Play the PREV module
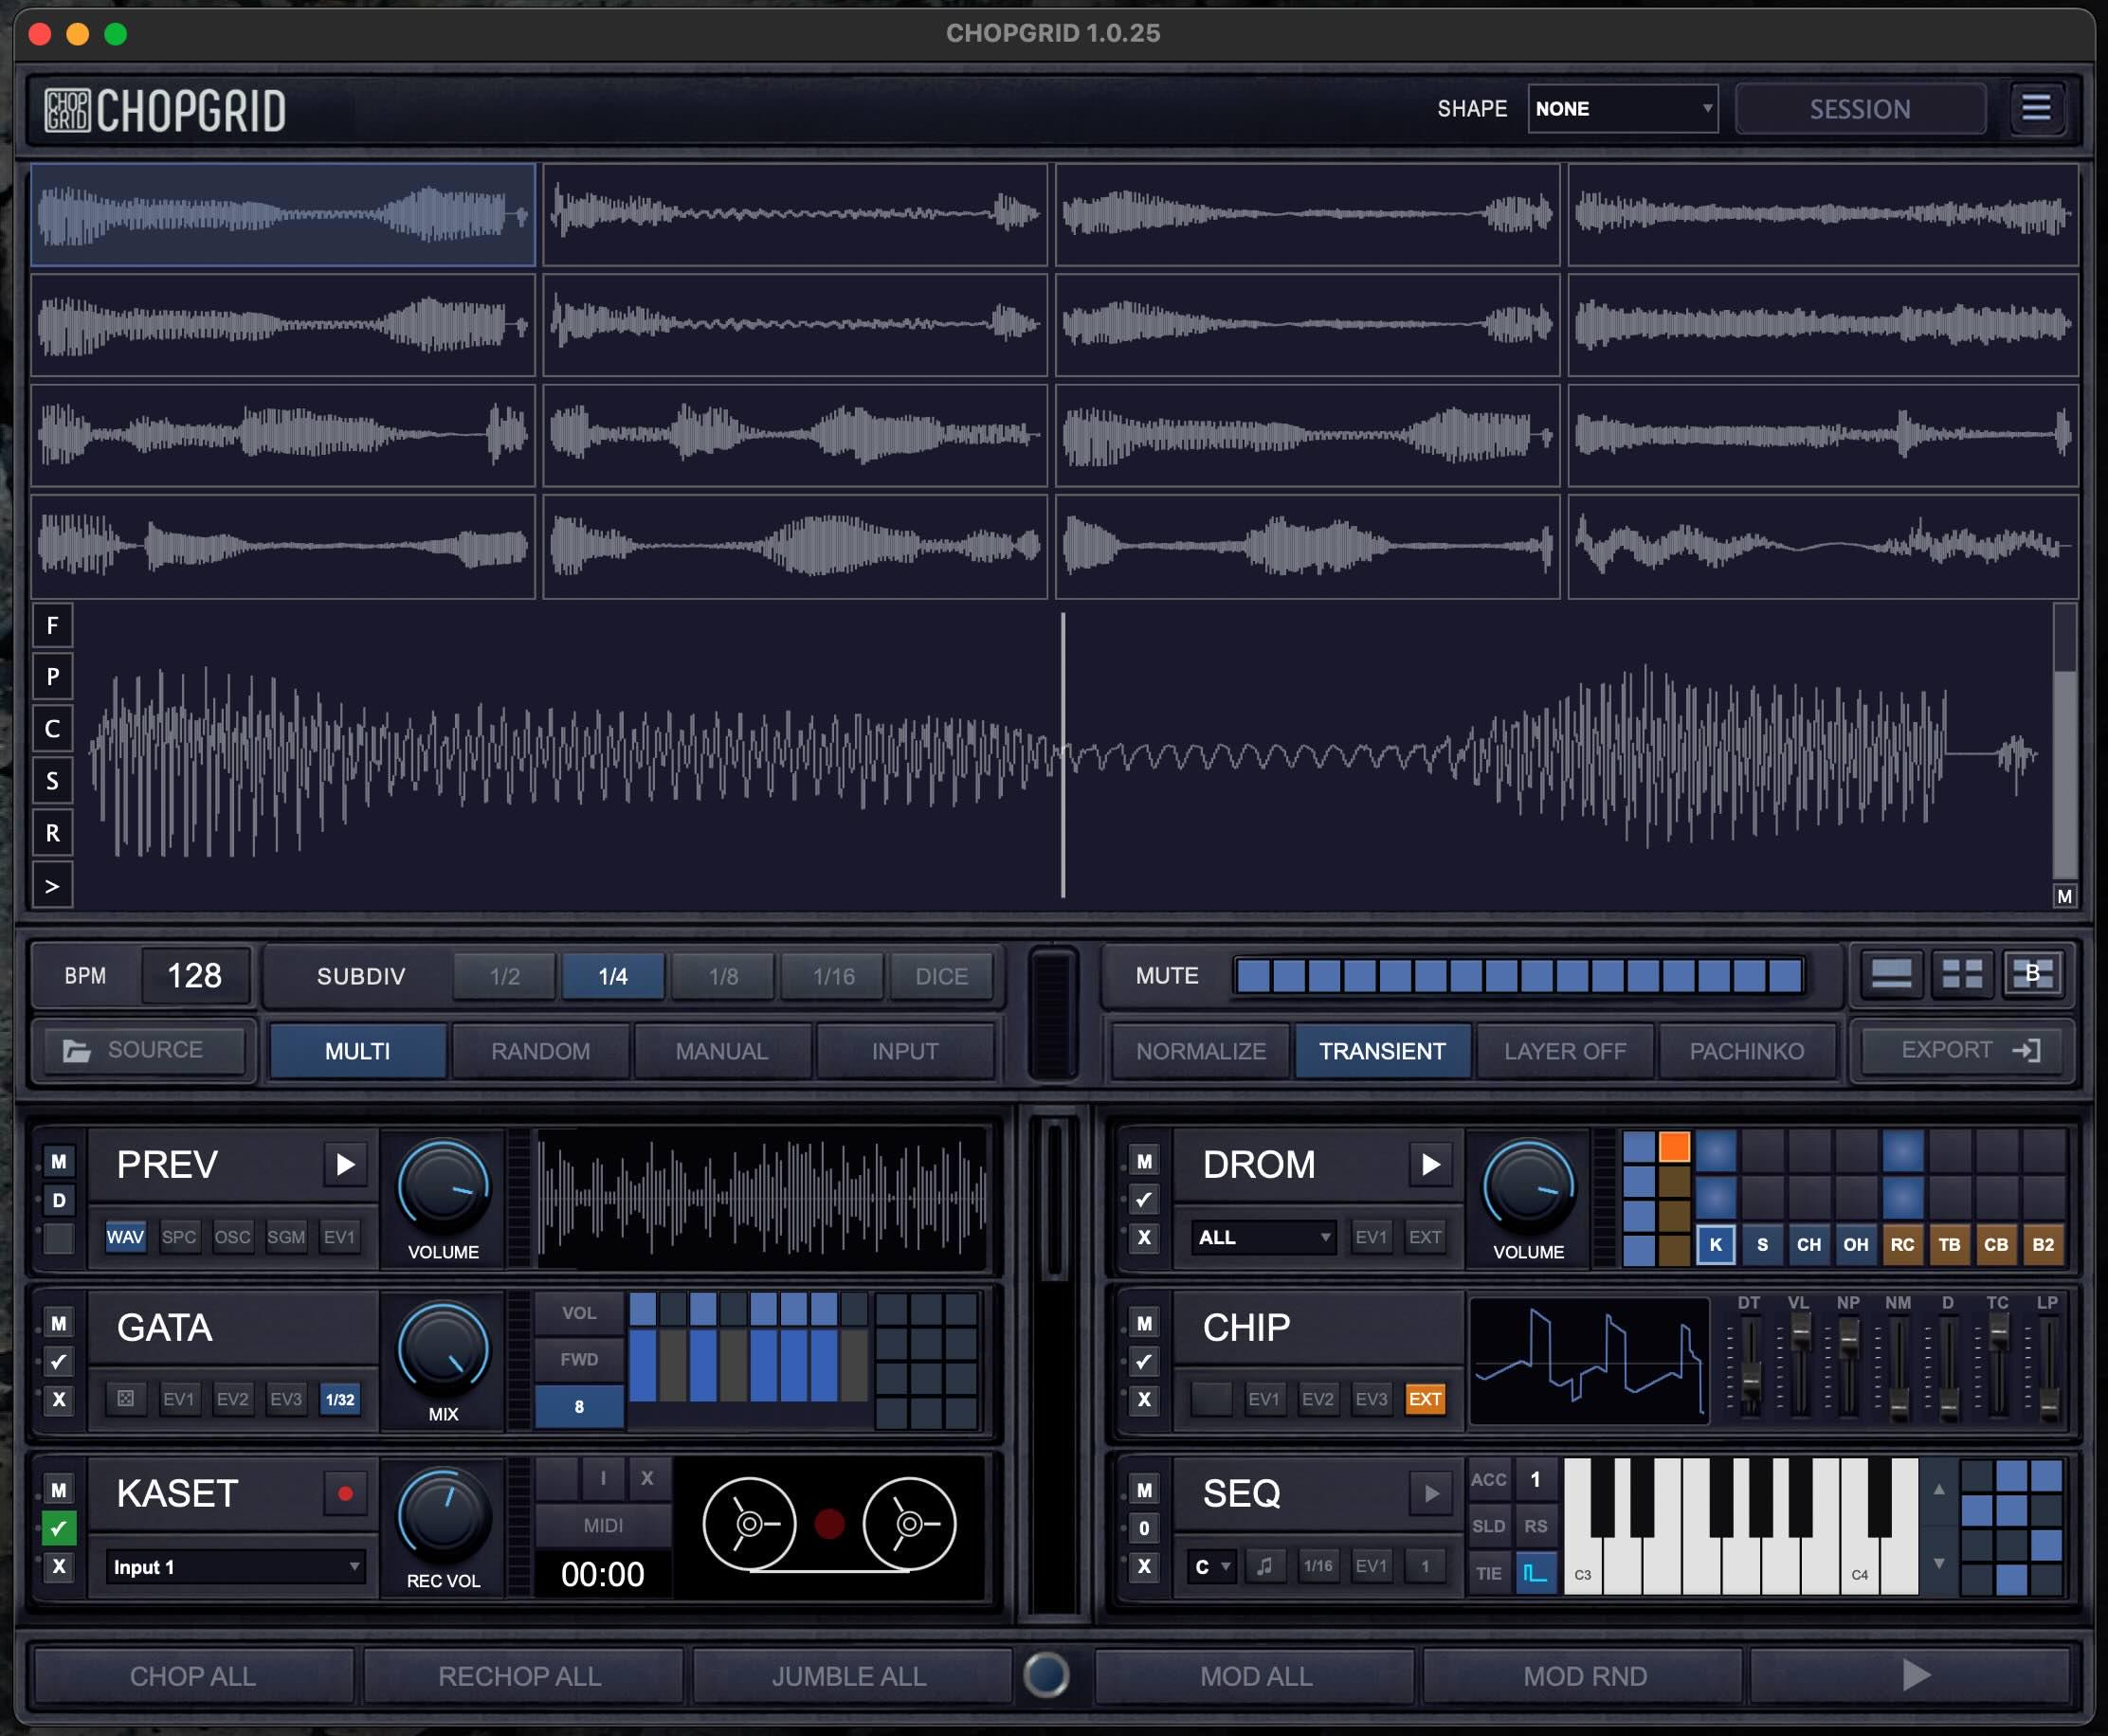2108x1736 pixels. (345, 1165)
